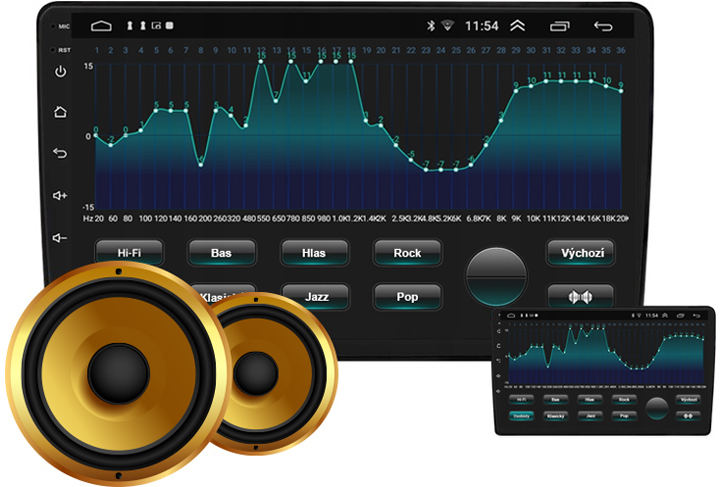Tap the volume down icon on the sidebar

pos(60,238)
